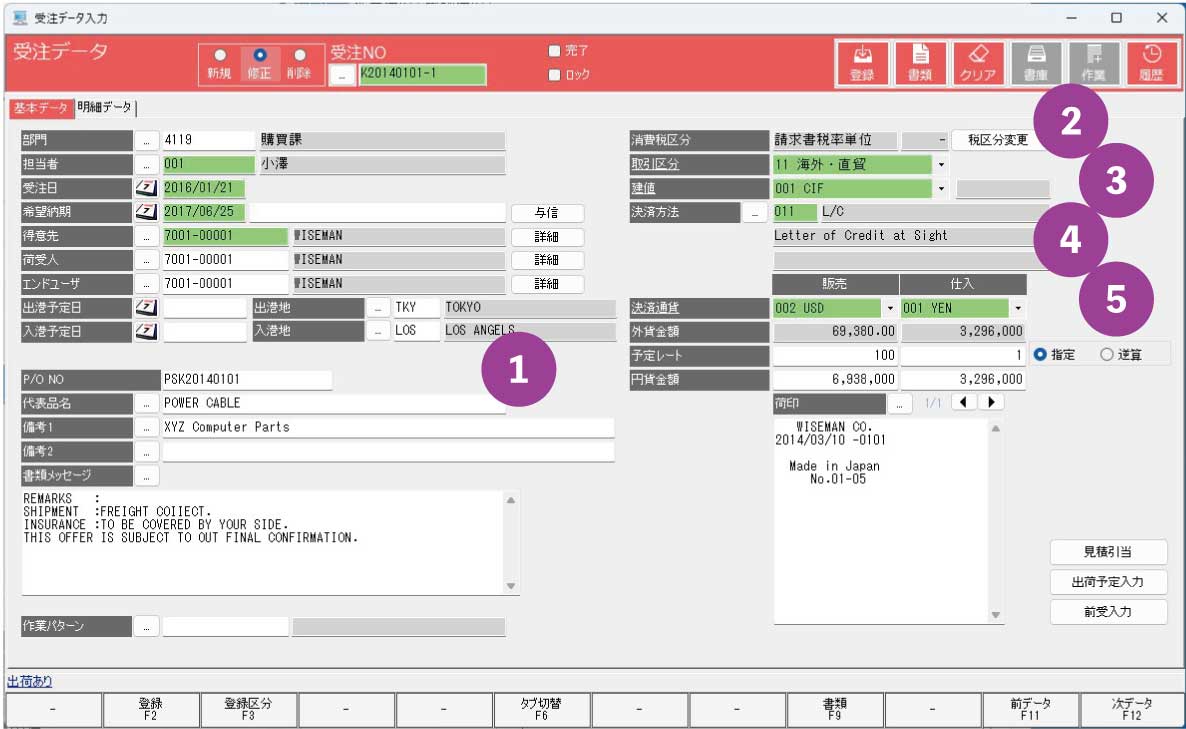Switch to the 明細データ tab

(x=104, y=107)
